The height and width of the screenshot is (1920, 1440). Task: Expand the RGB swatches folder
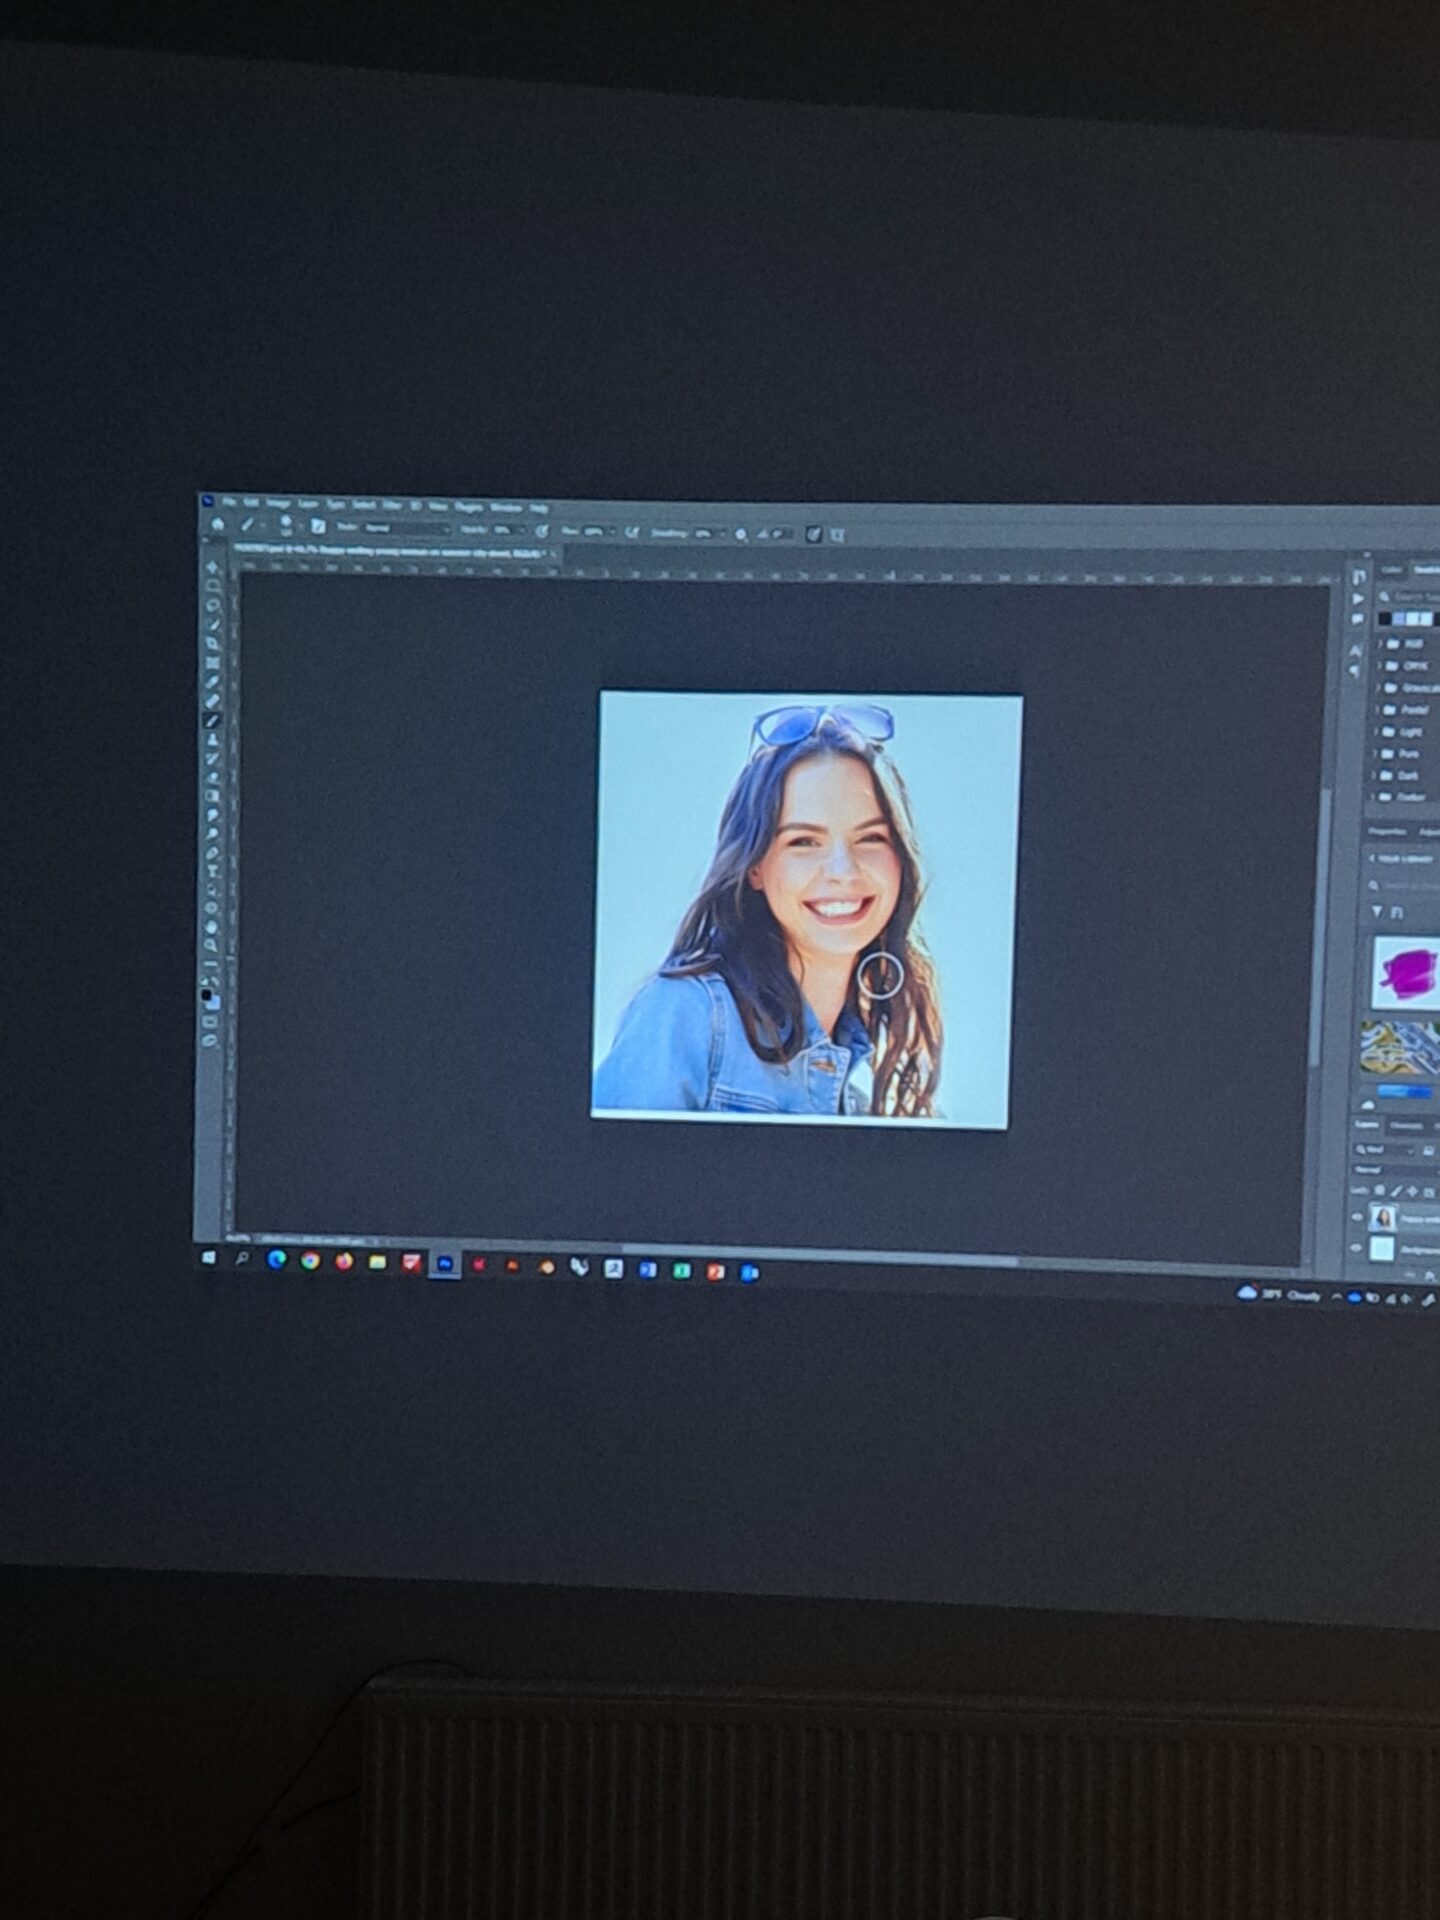coord(1379,644)
